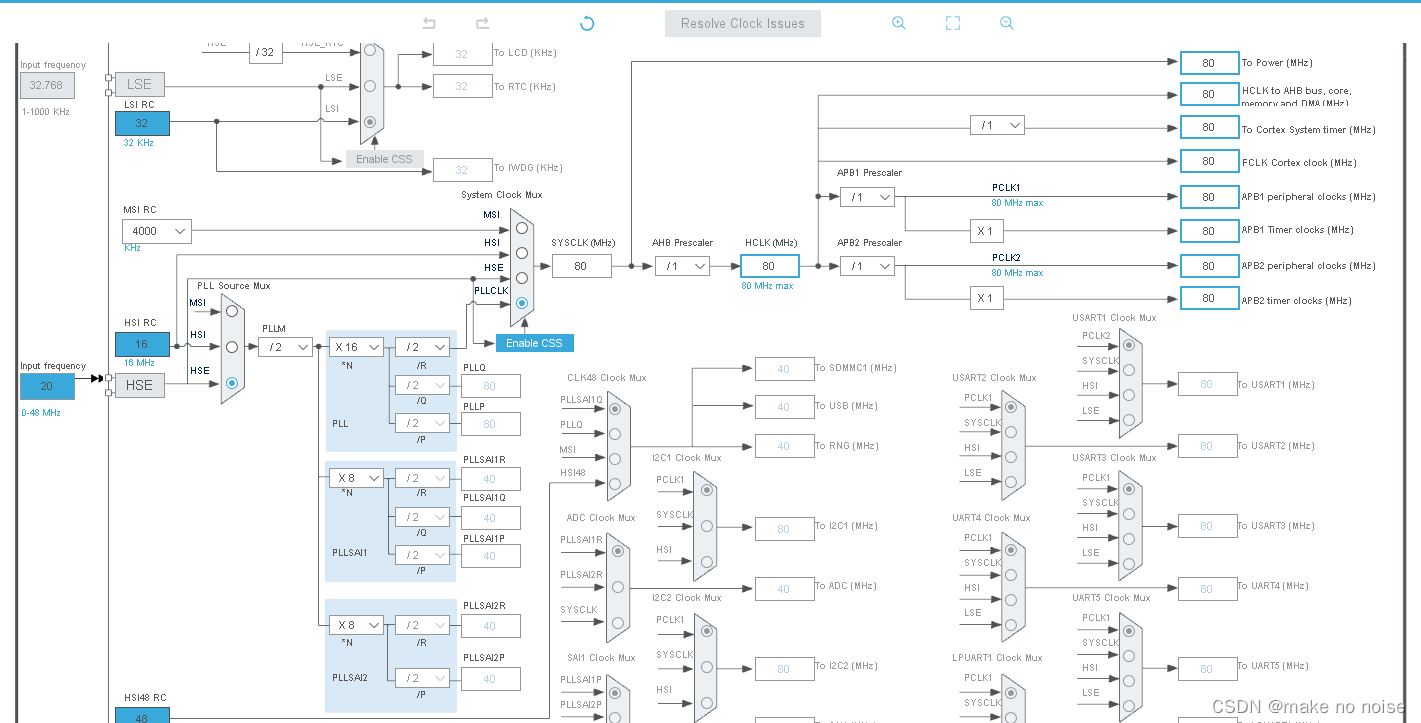
Task: Click the /32 HSE_RTC divider box
Action: point(265,52)
